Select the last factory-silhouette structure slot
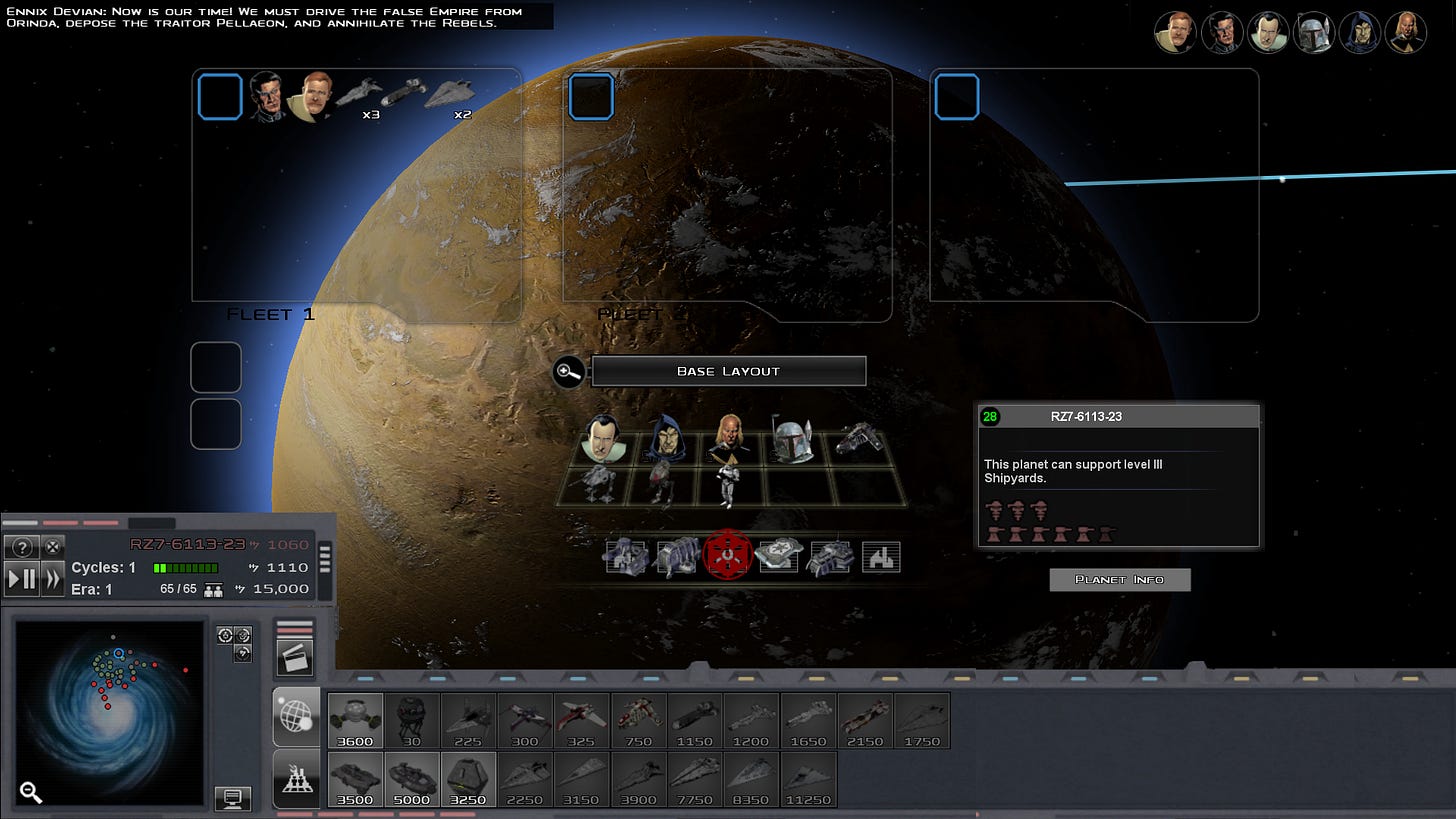This screenshot has height=819, width=1456. (x=881, y=557)
